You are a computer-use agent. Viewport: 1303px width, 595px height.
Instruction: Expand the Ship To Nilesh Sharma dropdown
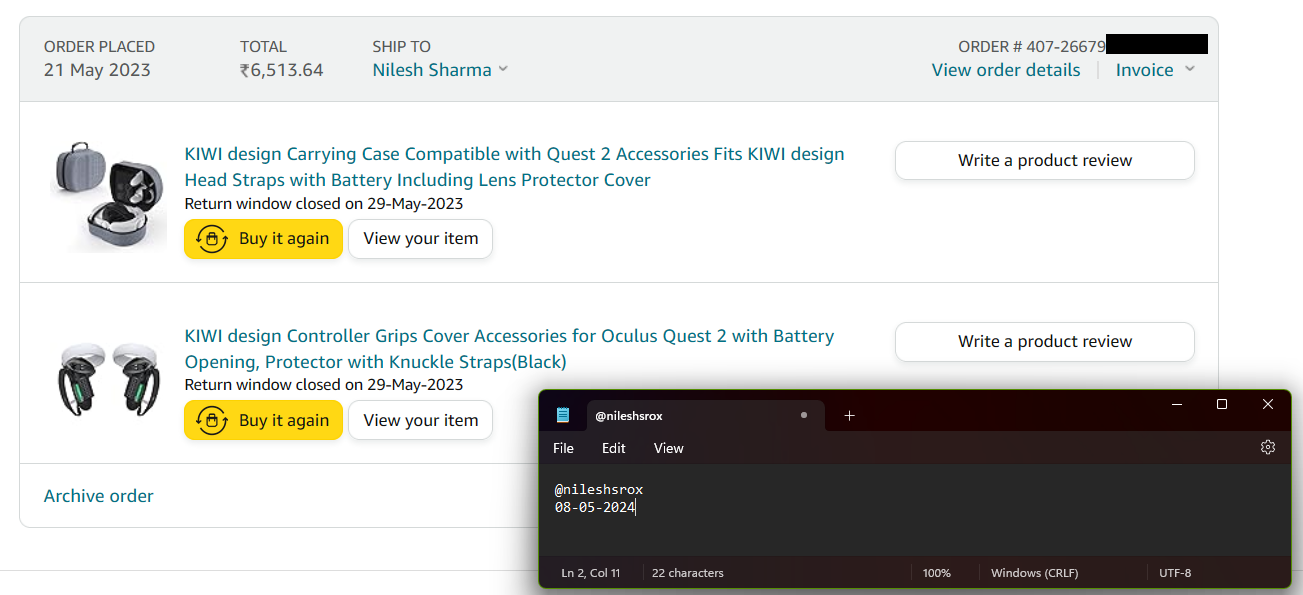[503, 69]
